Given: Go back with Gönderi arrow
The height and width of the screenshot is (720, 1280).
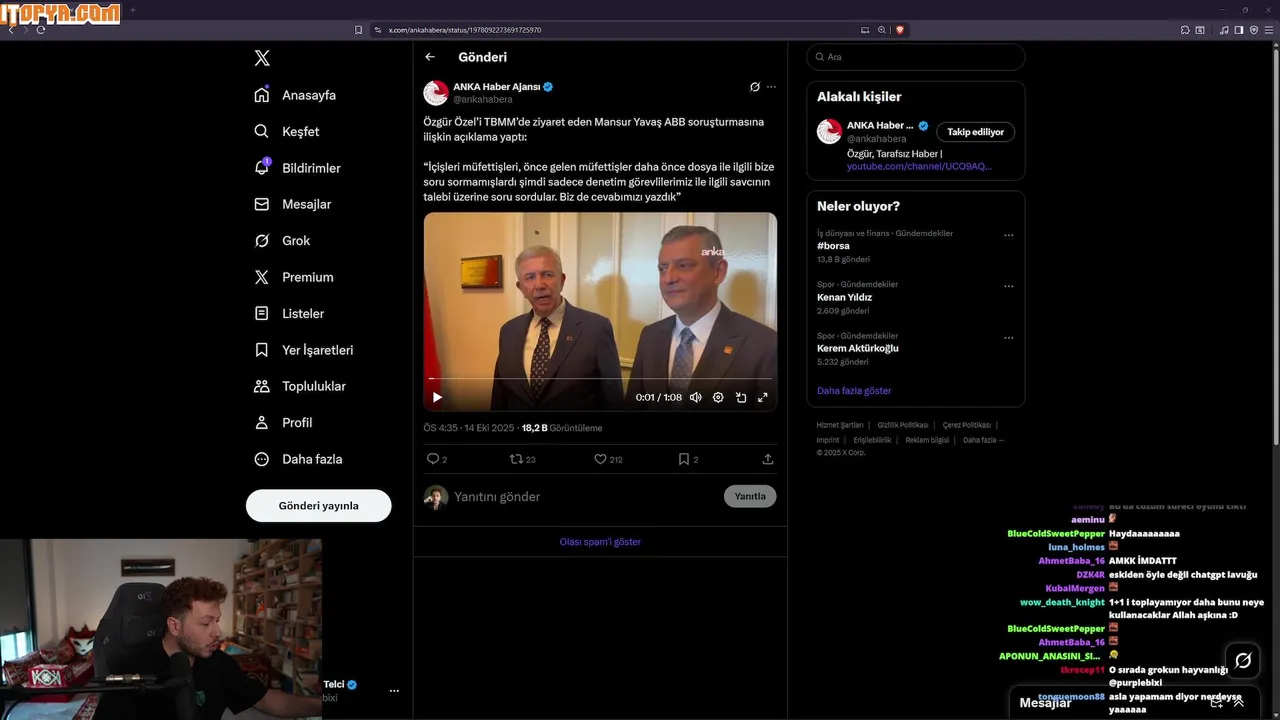Looking at the screenshot, I should 430,57.
